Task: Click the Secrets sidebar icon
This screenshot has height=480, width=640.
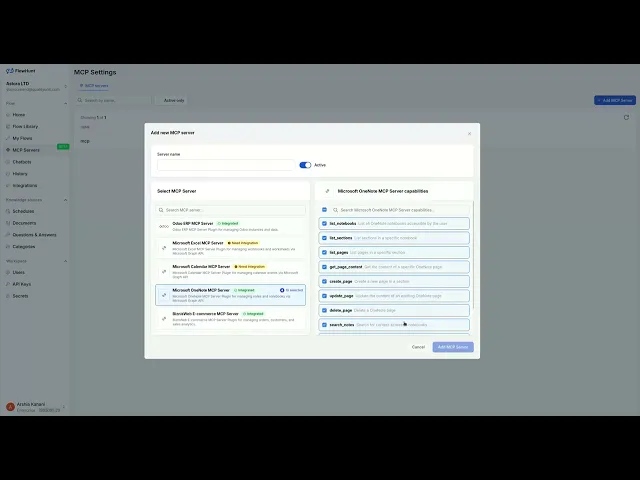Action: 8,296
